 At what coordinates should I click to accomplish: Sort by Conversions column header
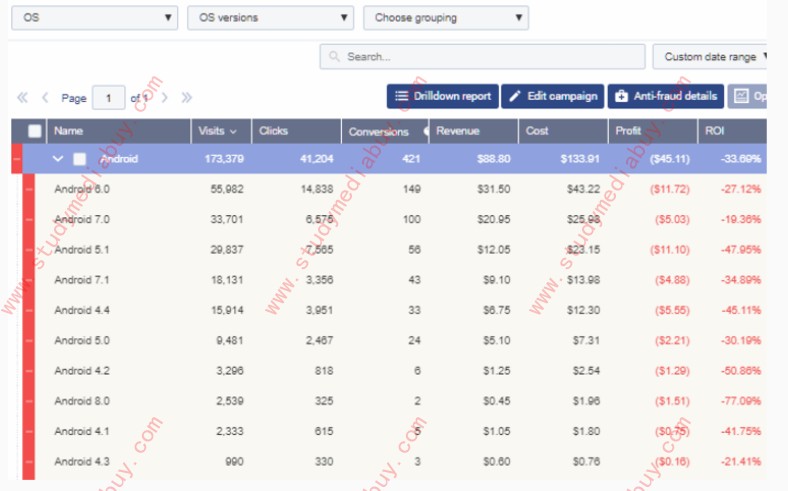click(385, 131)
